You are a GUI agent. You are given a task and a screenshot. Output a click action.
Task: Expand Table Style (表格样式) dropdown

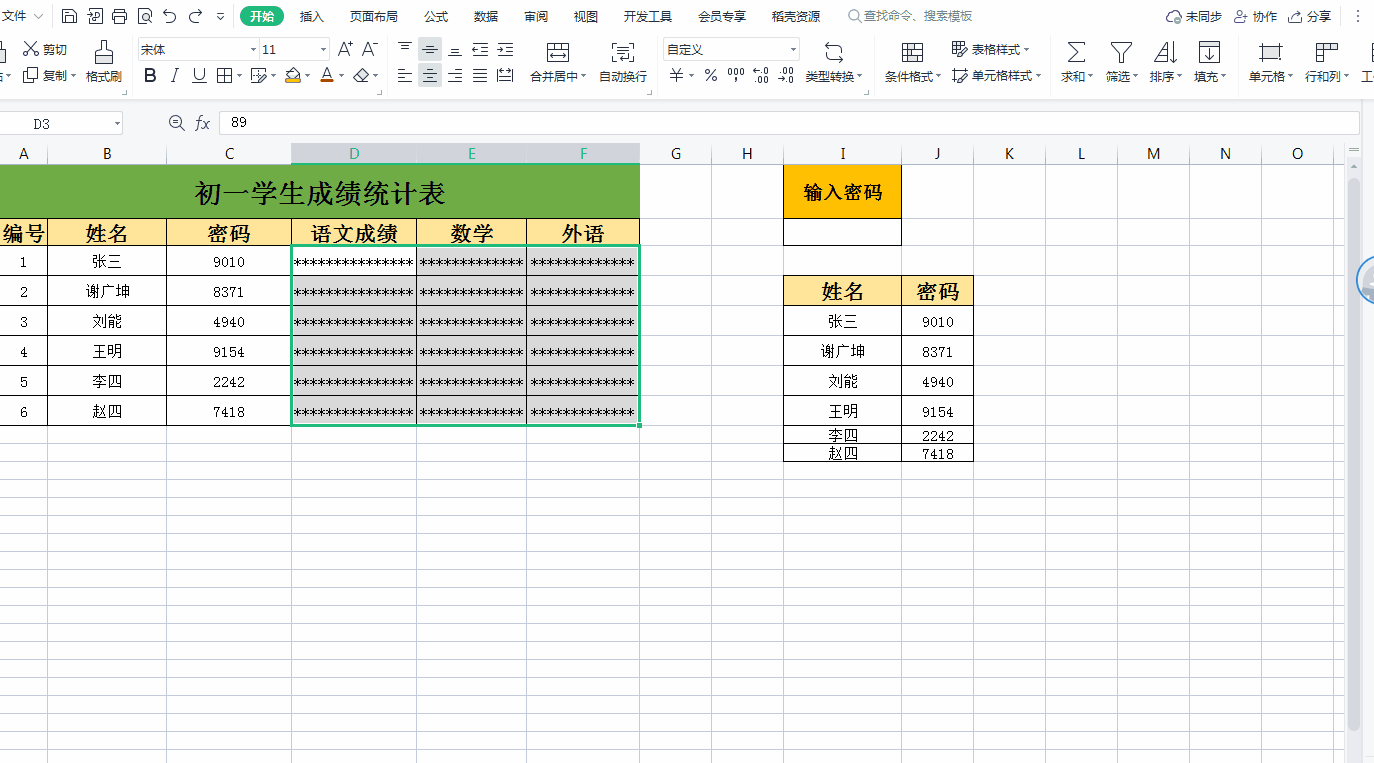click(1026, 49)
